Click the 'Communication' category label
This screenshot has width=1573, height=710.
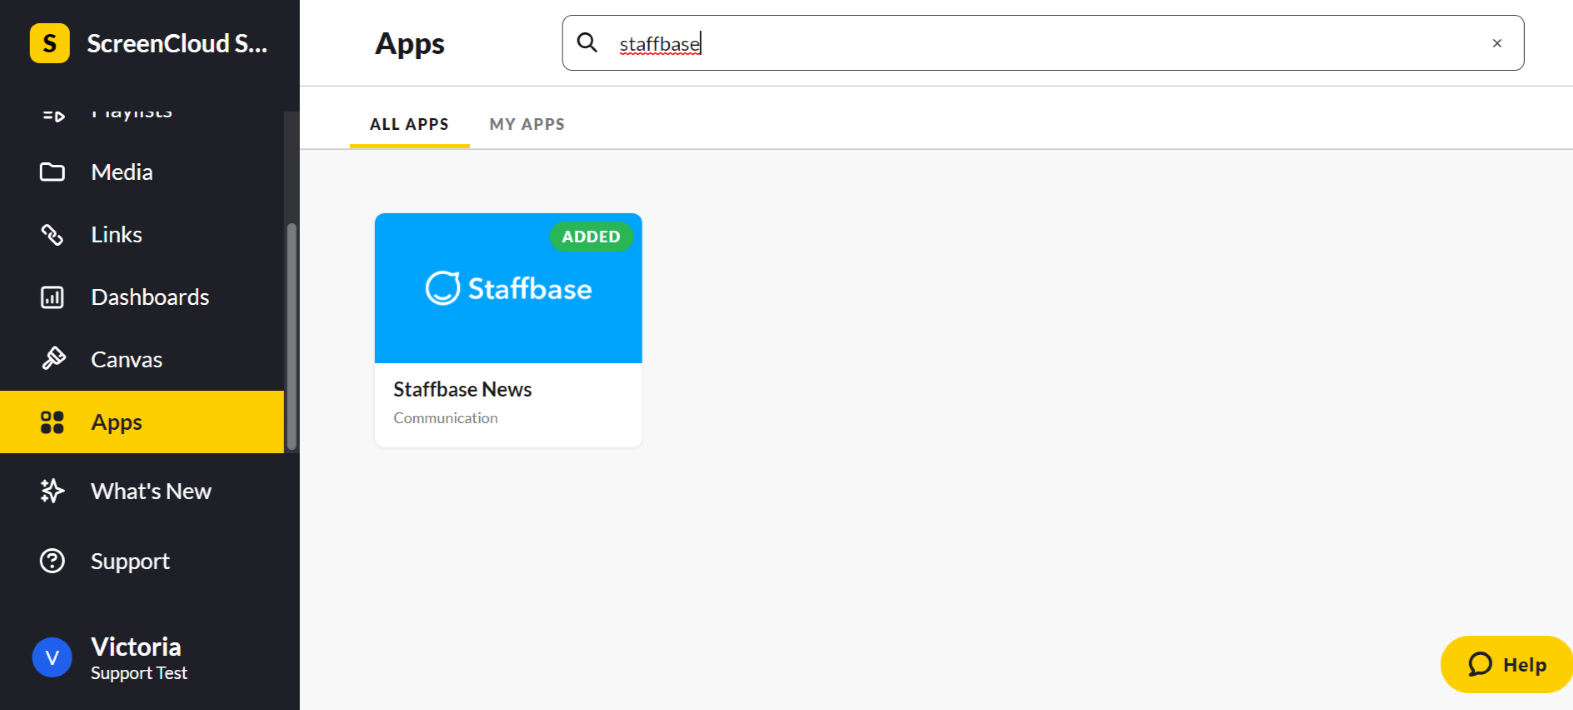[445, 418]
